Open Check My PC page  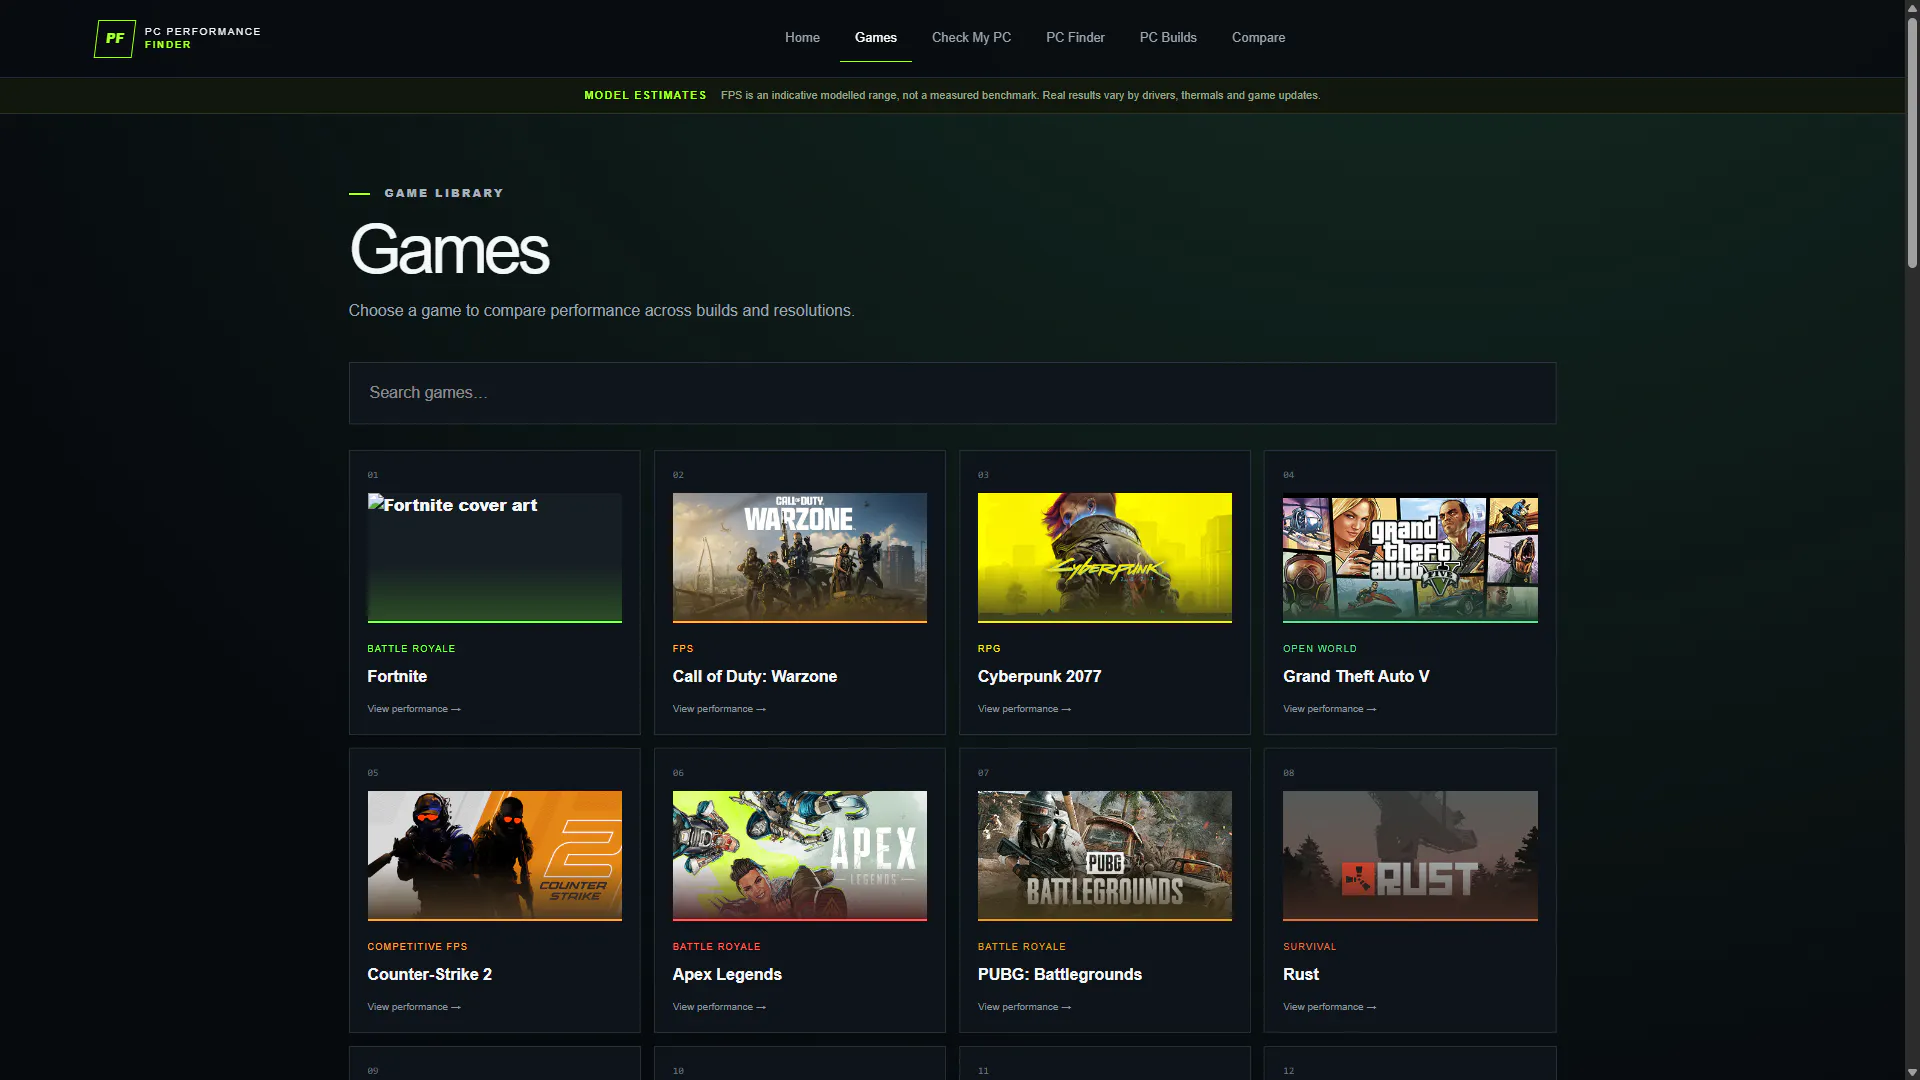point(971,38)
